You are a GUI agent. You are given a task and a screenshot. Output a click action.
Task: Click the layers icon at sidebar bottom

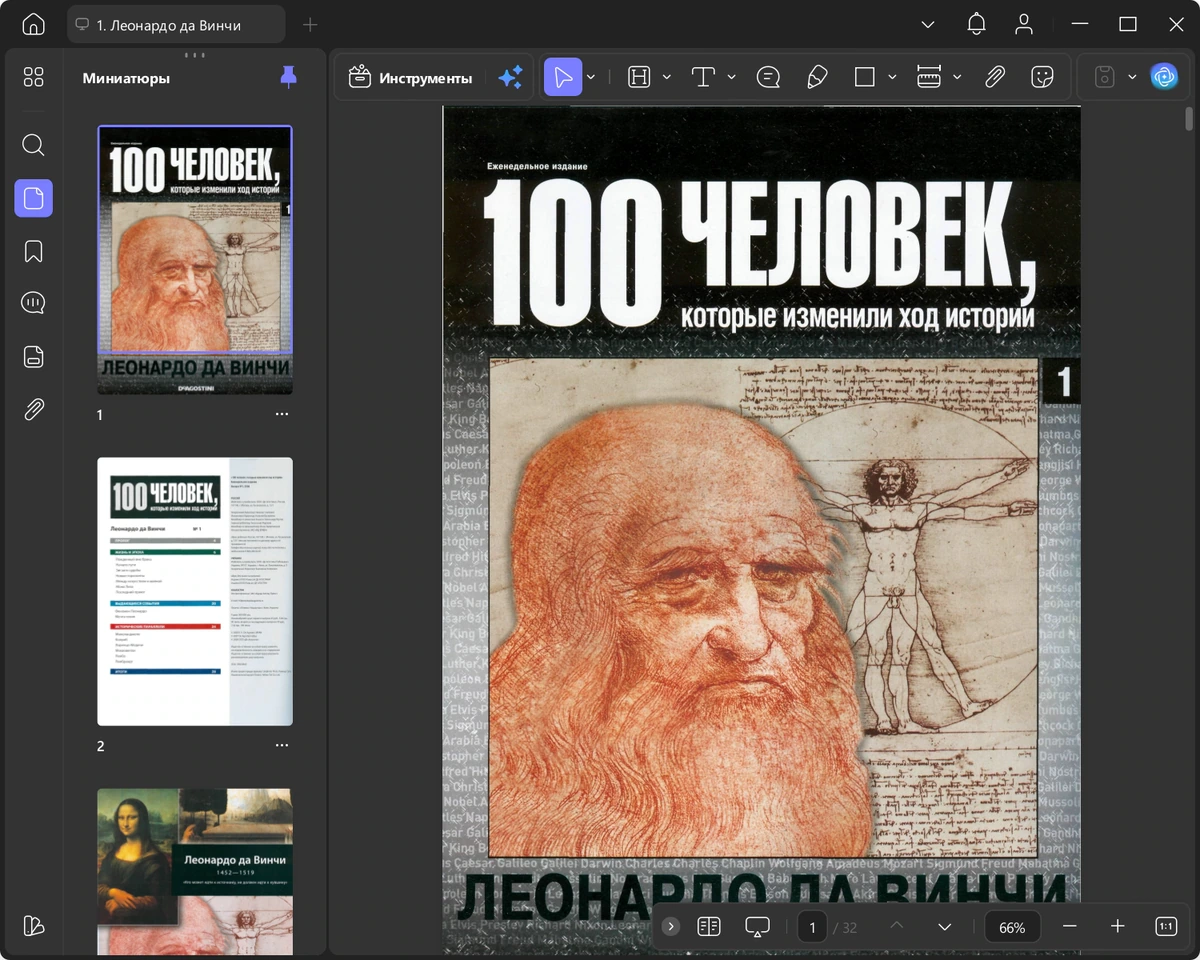click(33, 925)
